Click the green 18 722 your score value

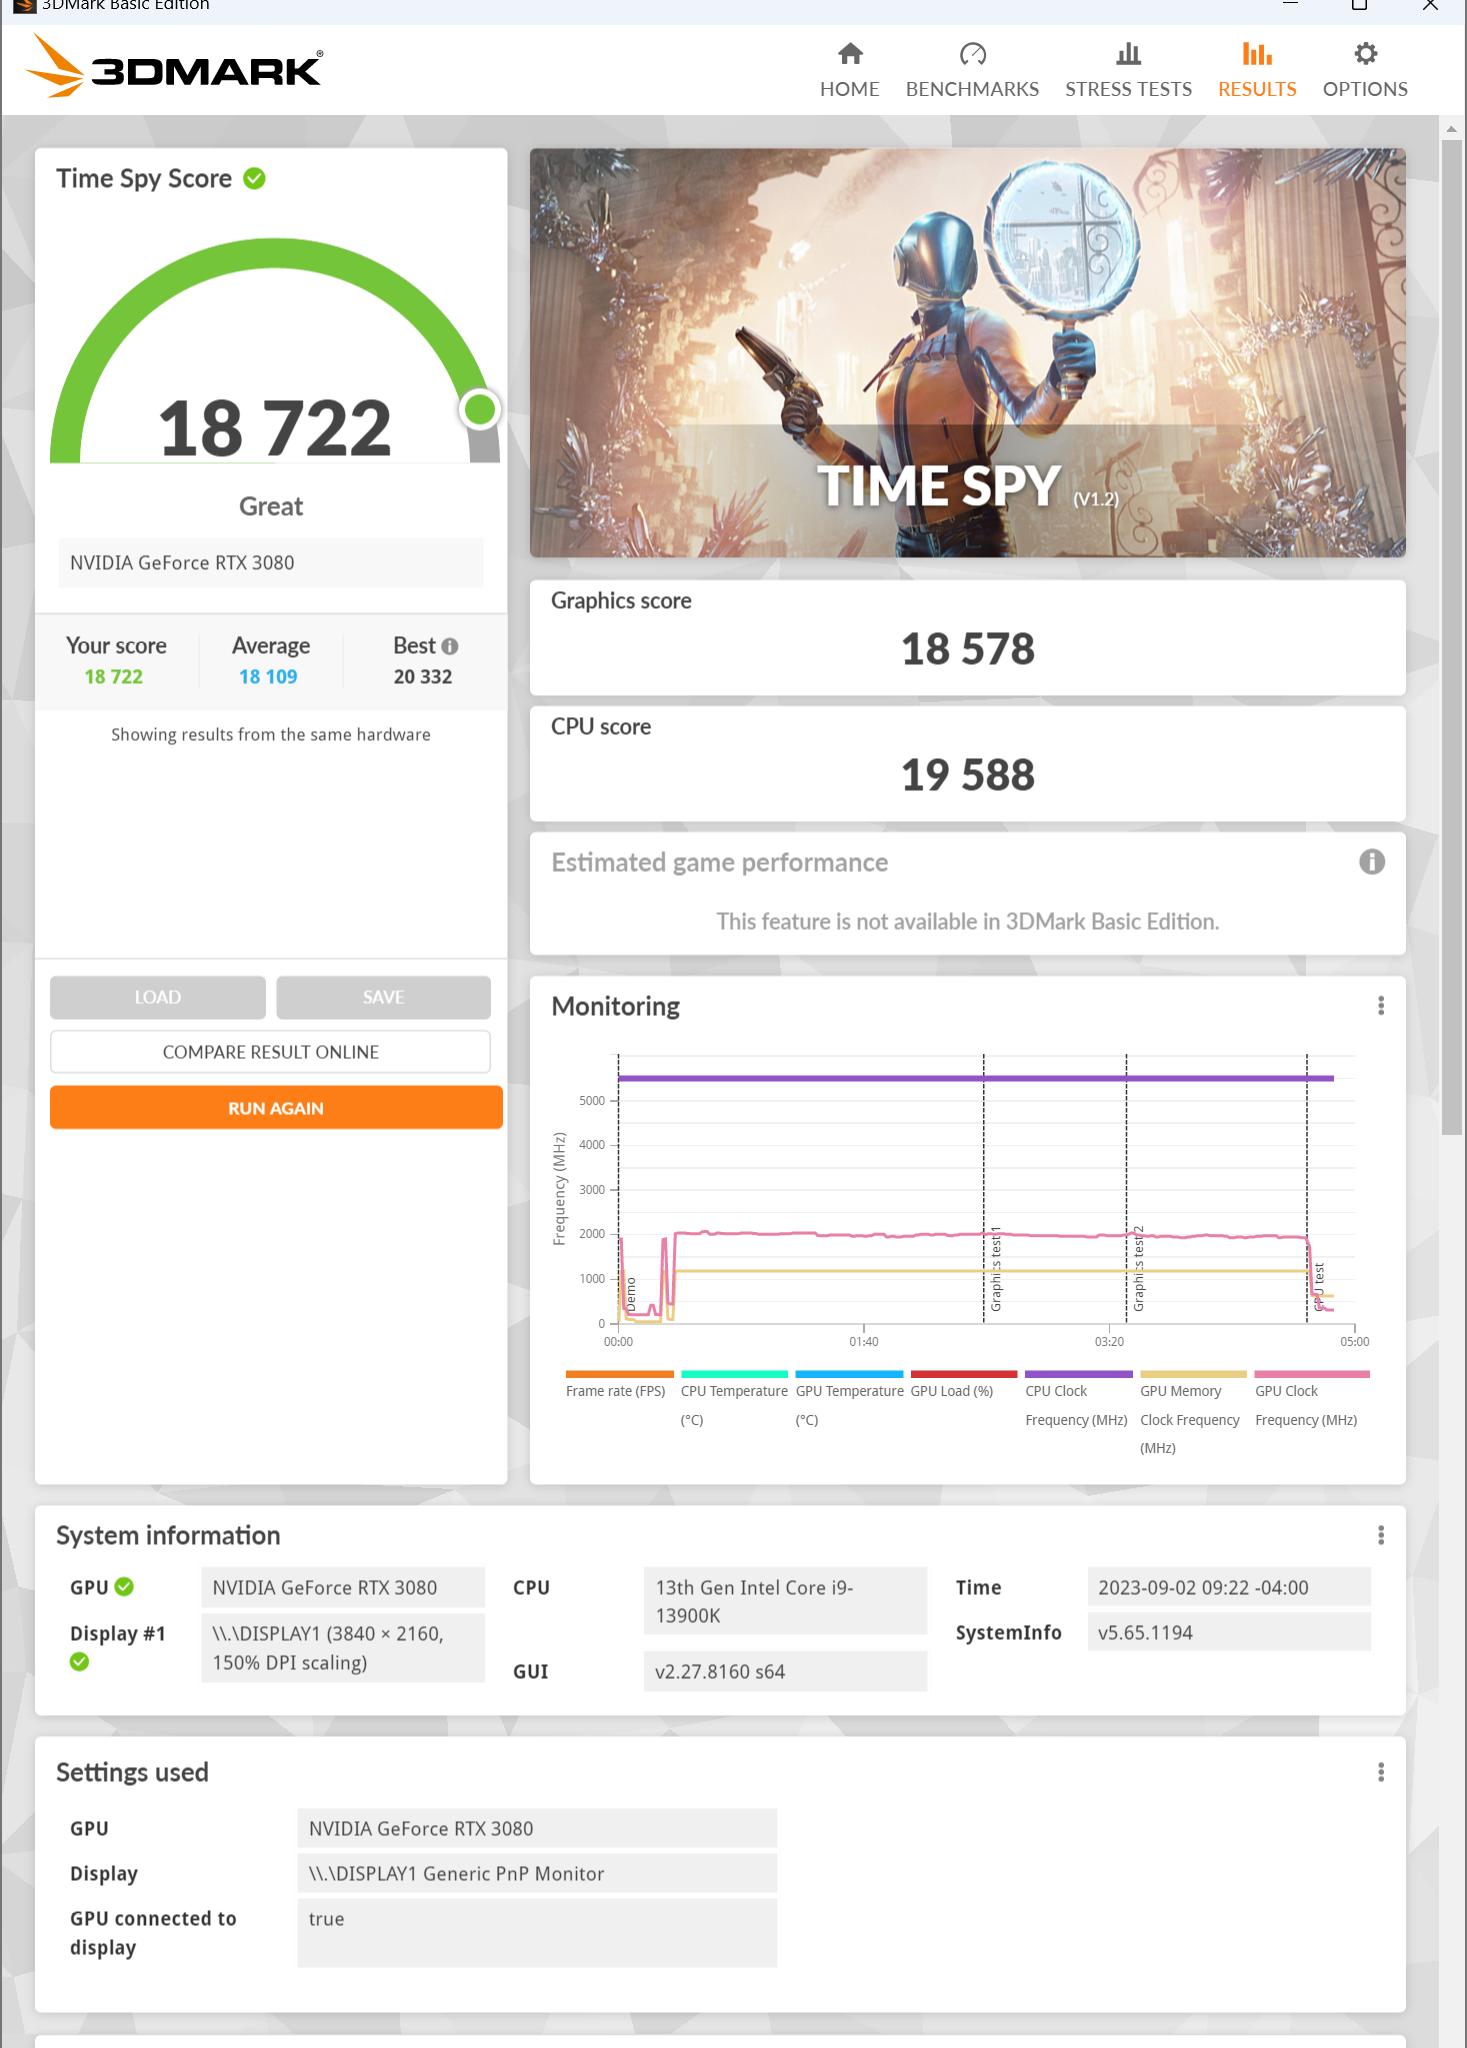tap(114, 677)
